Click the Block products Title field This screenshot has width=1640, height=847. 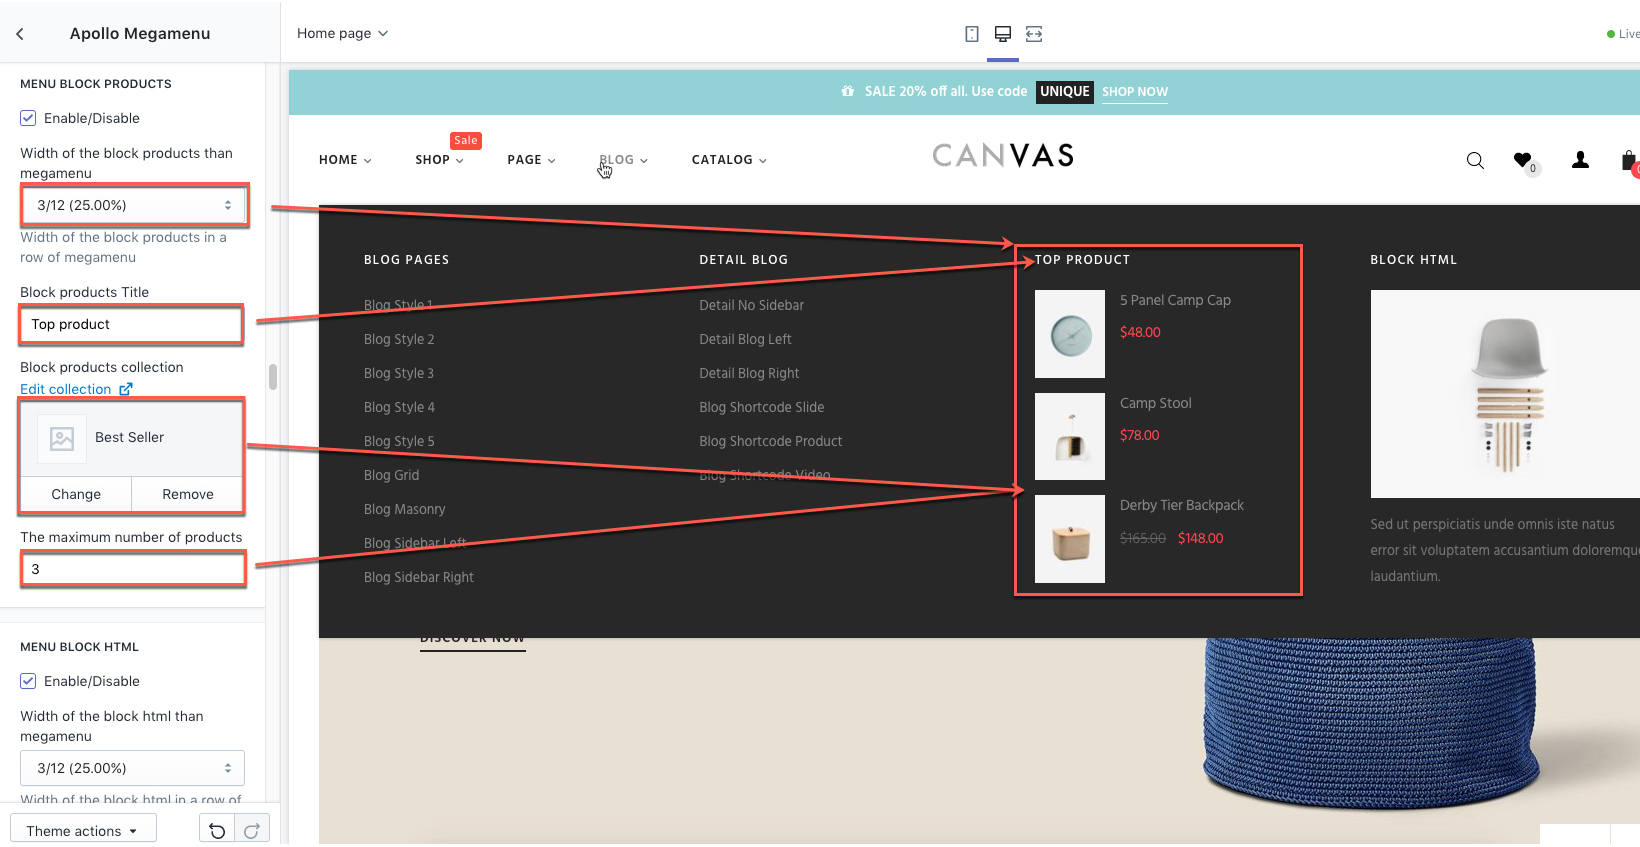point(131,324)
